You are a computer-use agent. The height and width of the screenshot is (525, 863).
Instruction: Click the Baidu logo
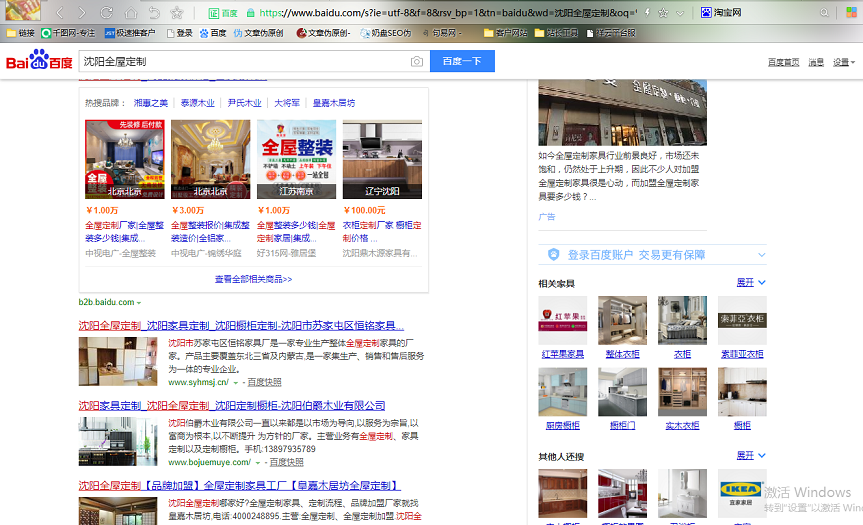coord(39,59)
